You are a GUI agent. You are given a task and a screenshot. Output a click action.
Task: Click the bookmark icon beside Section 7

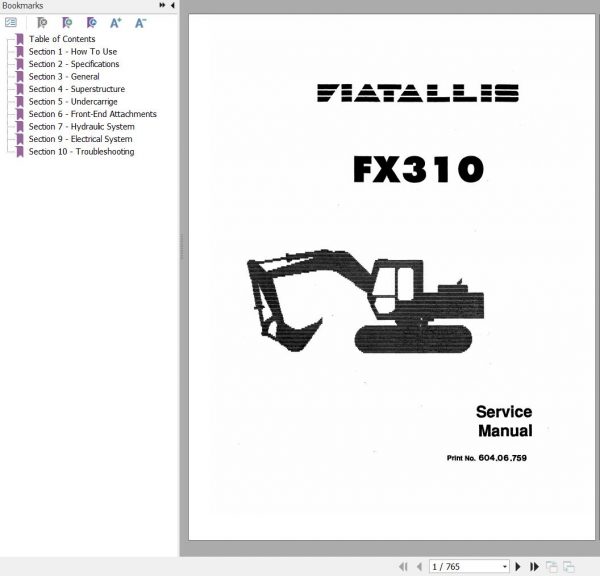point(20,127)
